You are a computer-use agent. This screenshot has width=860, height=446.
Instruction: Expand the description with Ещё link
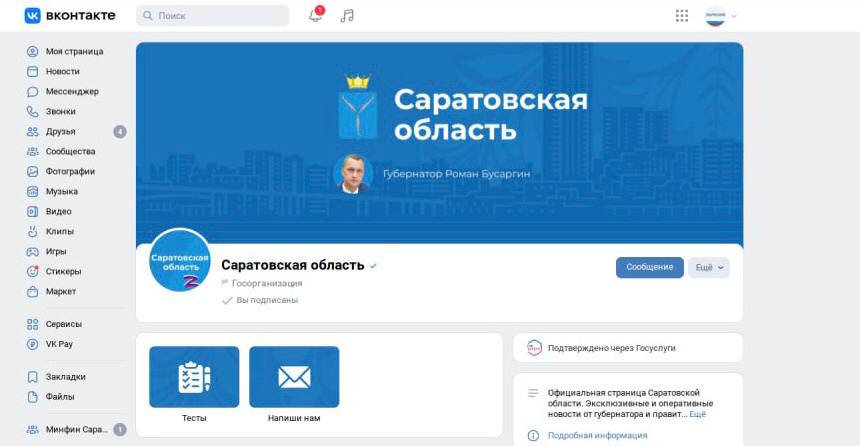[x=697, y=414]
